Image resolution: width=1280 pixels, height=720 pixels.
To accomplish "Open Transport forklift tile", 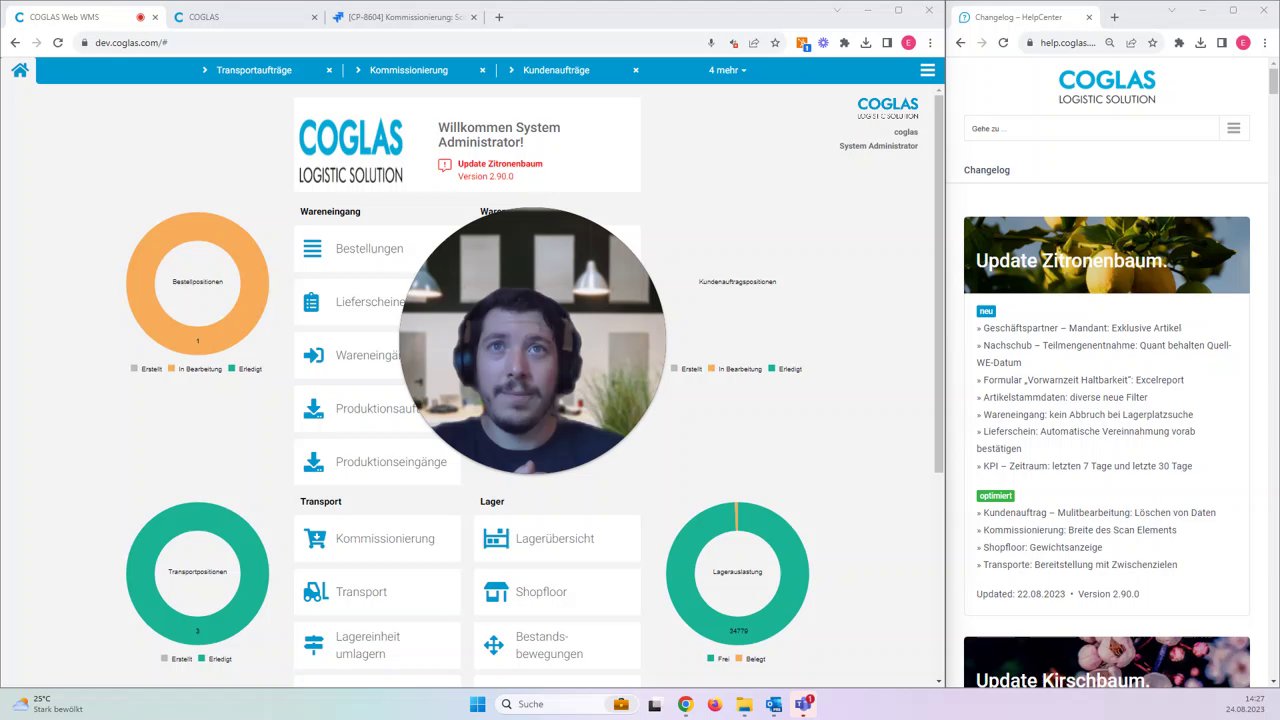I will point(377,592).
